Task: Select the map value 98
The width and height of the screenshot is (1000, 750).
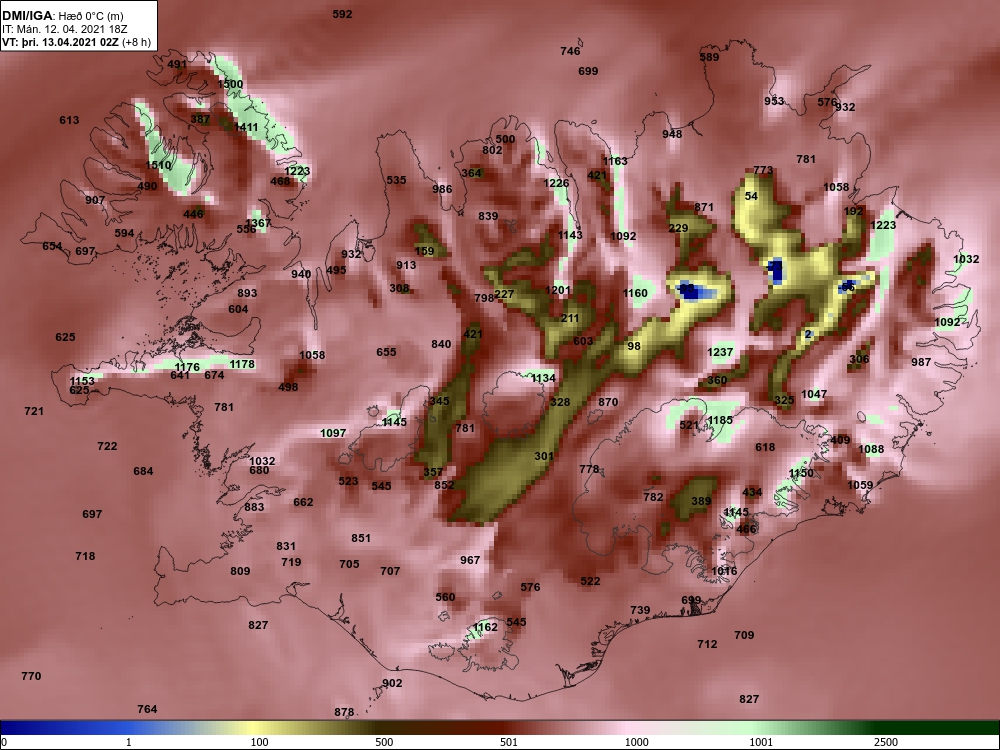Action: click(x=633, y=346)
